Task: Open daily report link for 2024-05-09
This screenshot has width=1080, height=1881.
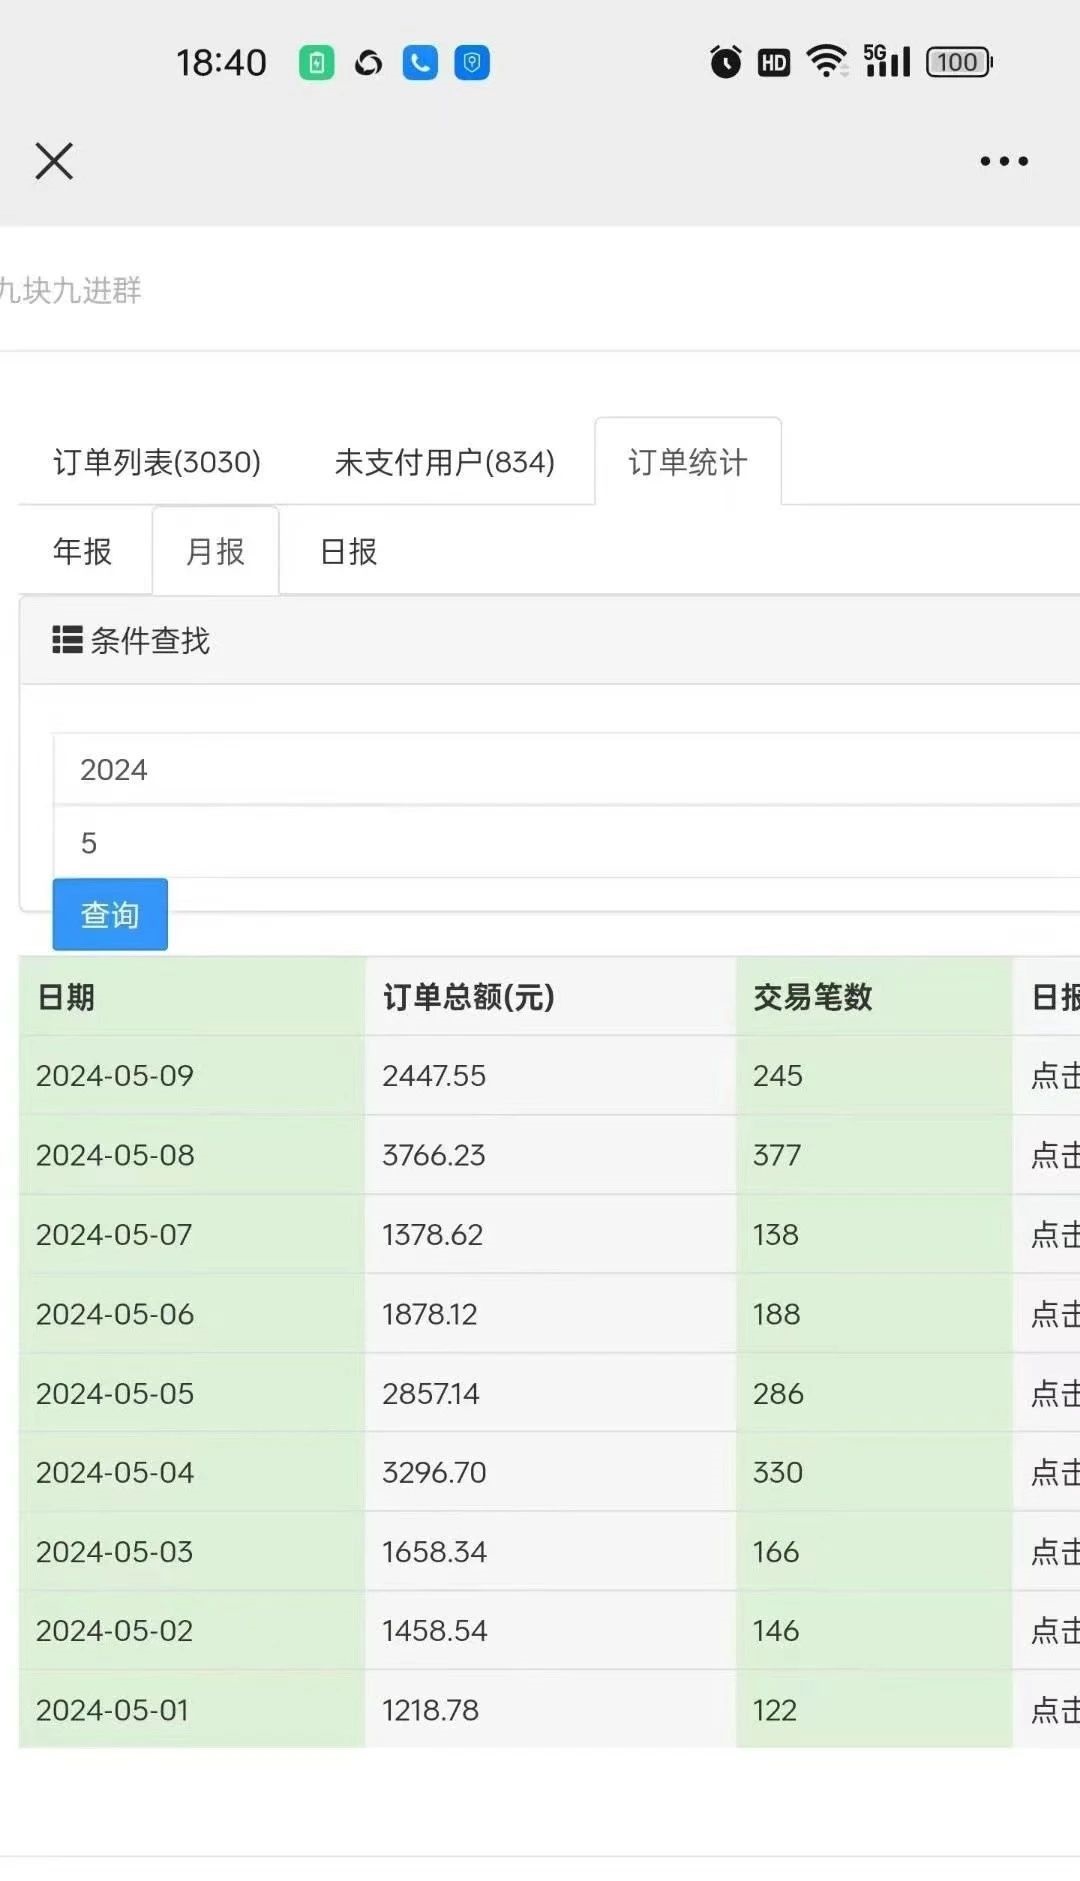Action: click(x=1054, y=1076)
